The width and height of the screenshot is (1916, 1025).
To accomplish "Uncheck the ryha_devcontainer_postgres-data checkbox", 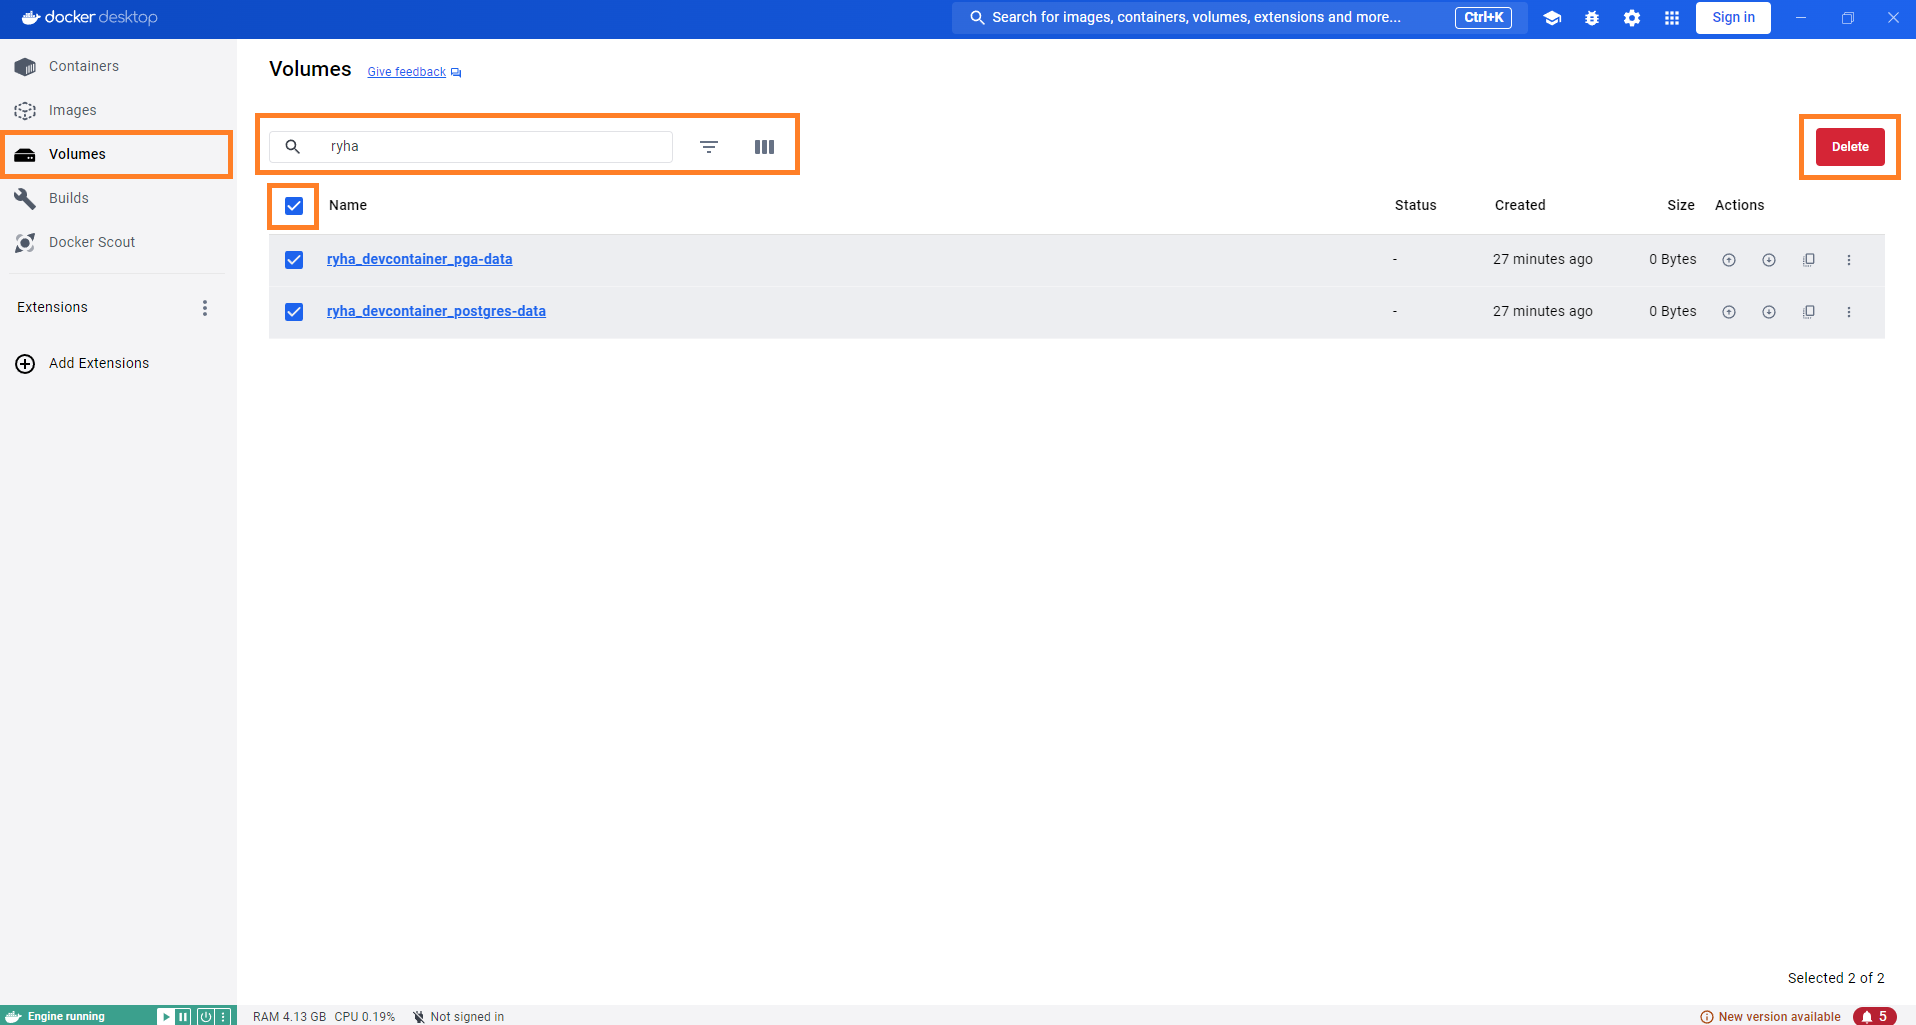I will (x=294, y=312).
